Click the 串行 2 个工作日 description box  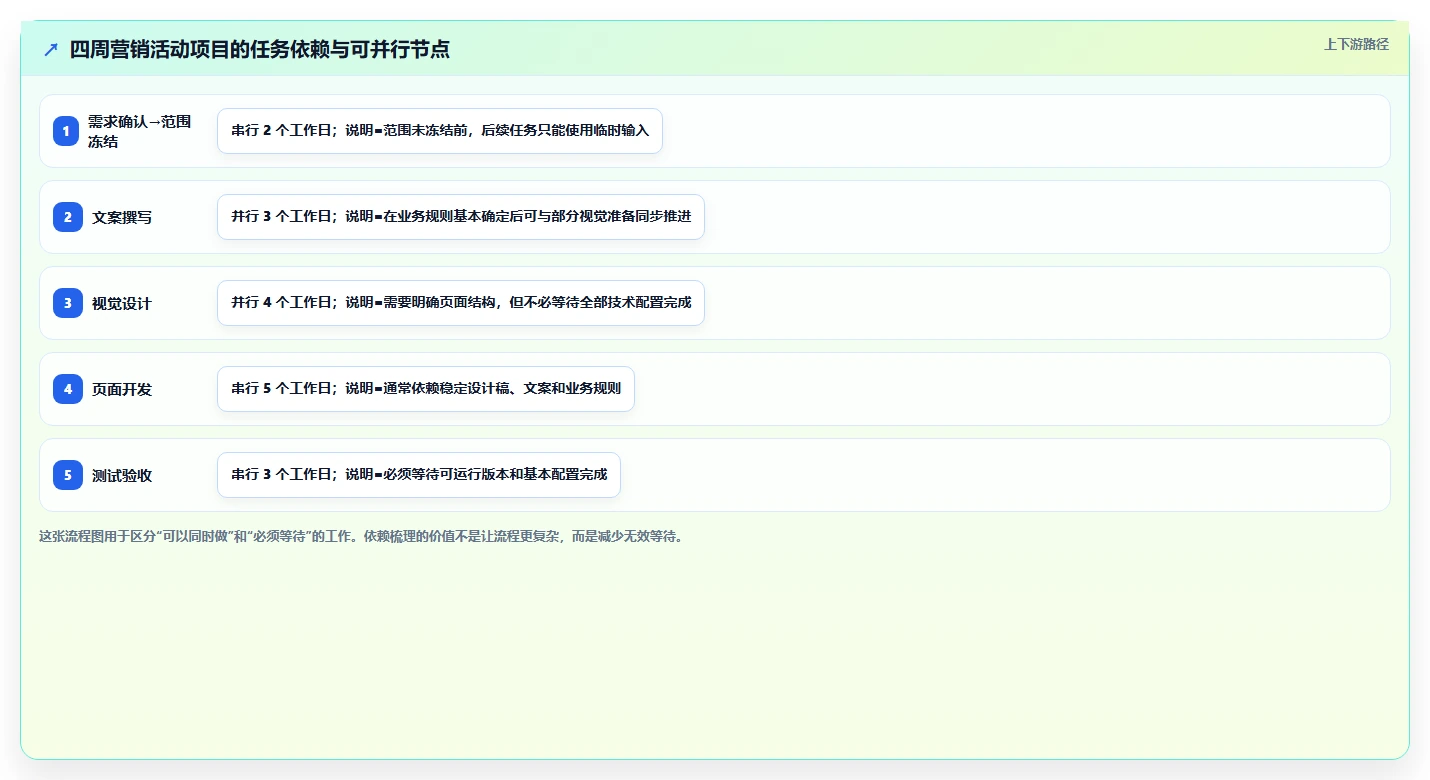[x=440, y=131]
